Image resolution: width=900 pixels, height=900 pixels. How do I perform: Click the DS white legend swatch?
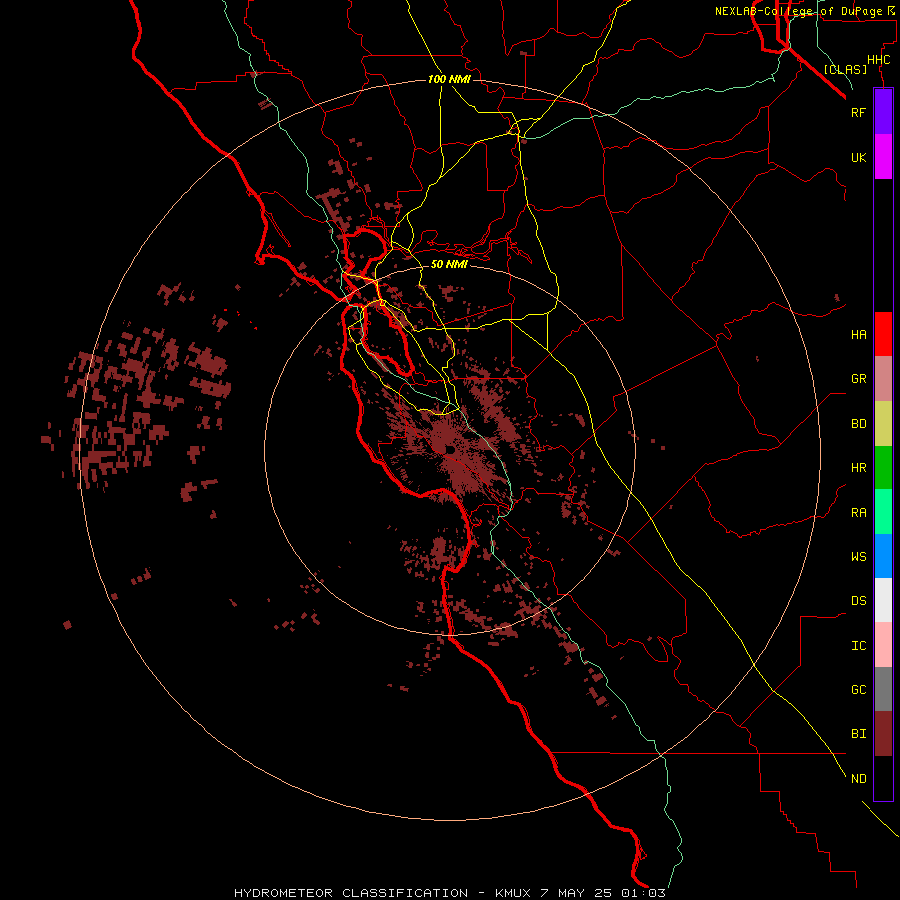coord(883,600)
